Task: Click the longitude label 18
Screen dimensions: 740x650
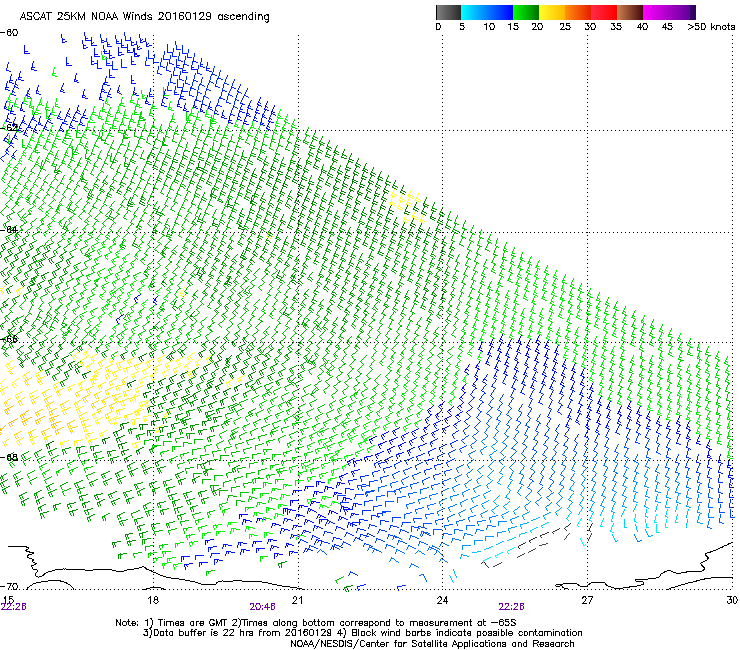Action: click(x=153, y=600)
